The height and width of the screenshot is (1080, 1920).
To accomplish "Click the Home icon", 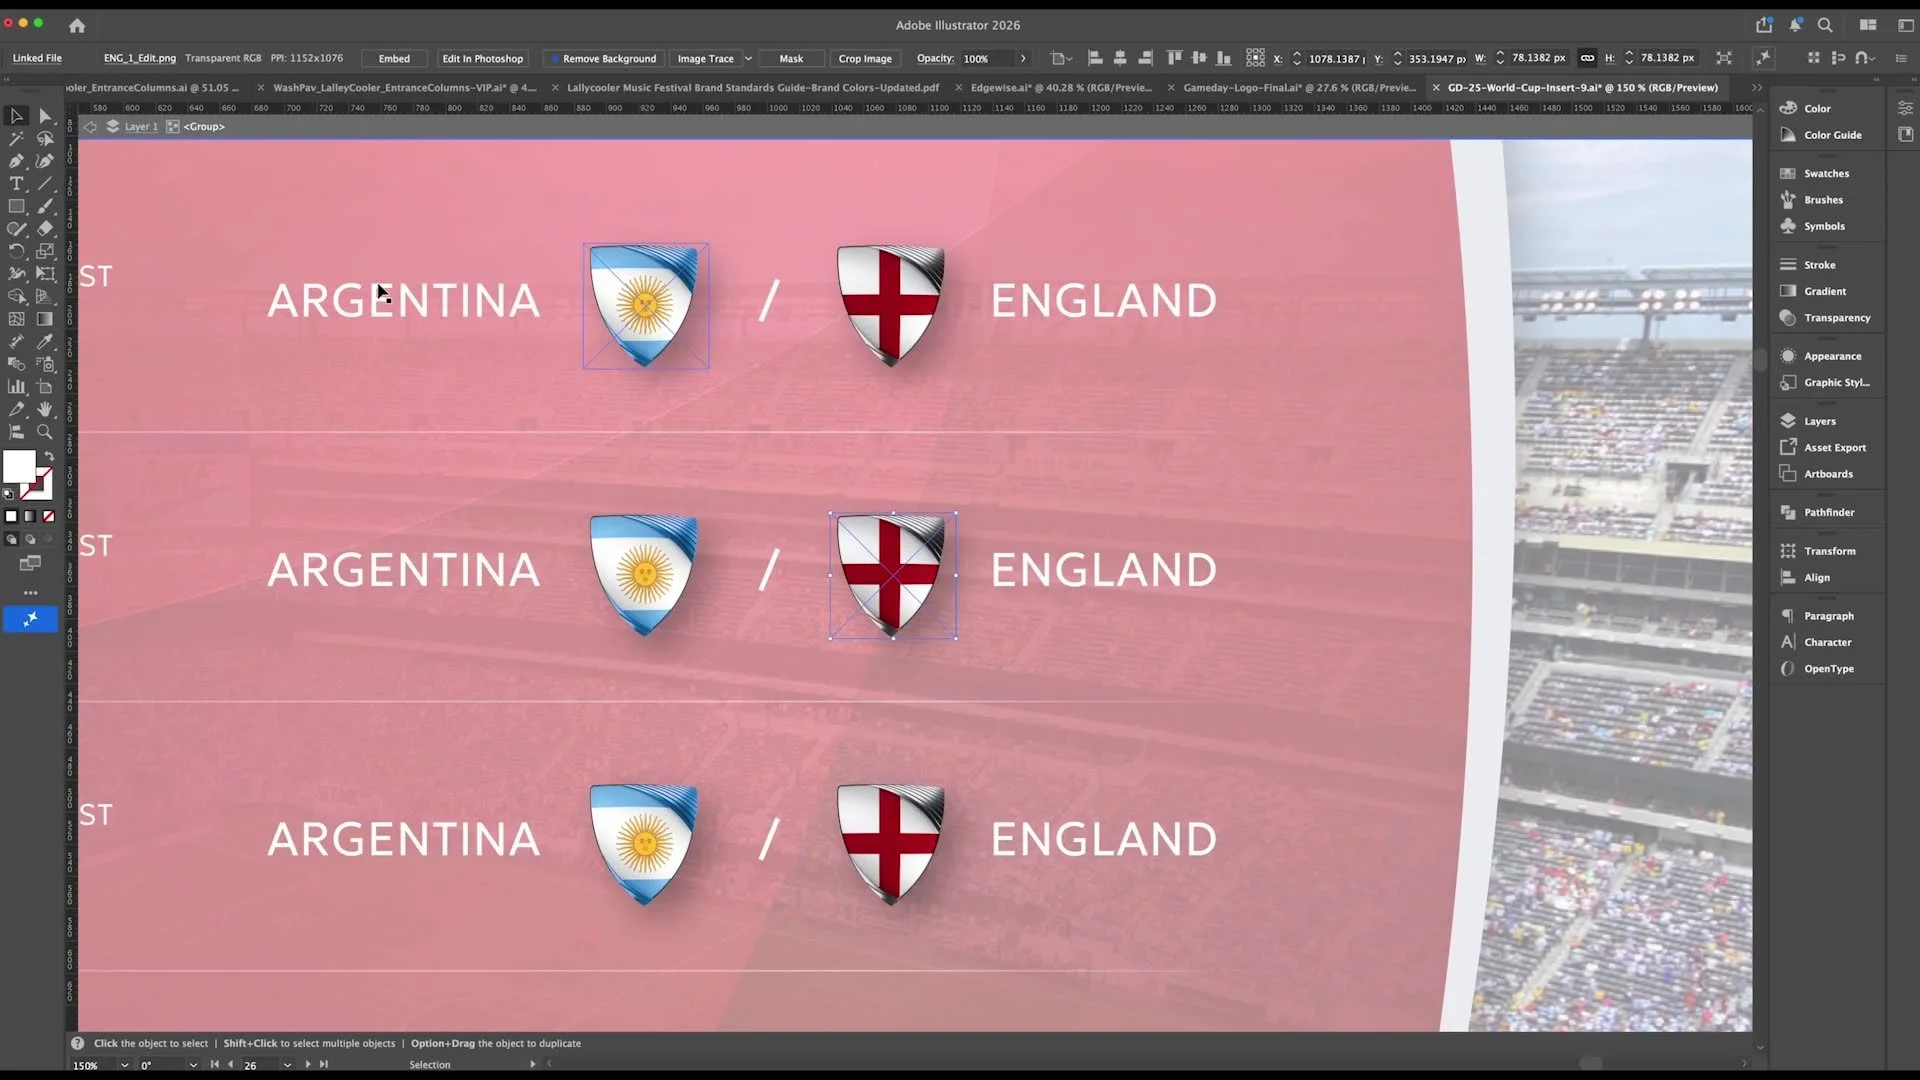I will click(x=77, y=25).
